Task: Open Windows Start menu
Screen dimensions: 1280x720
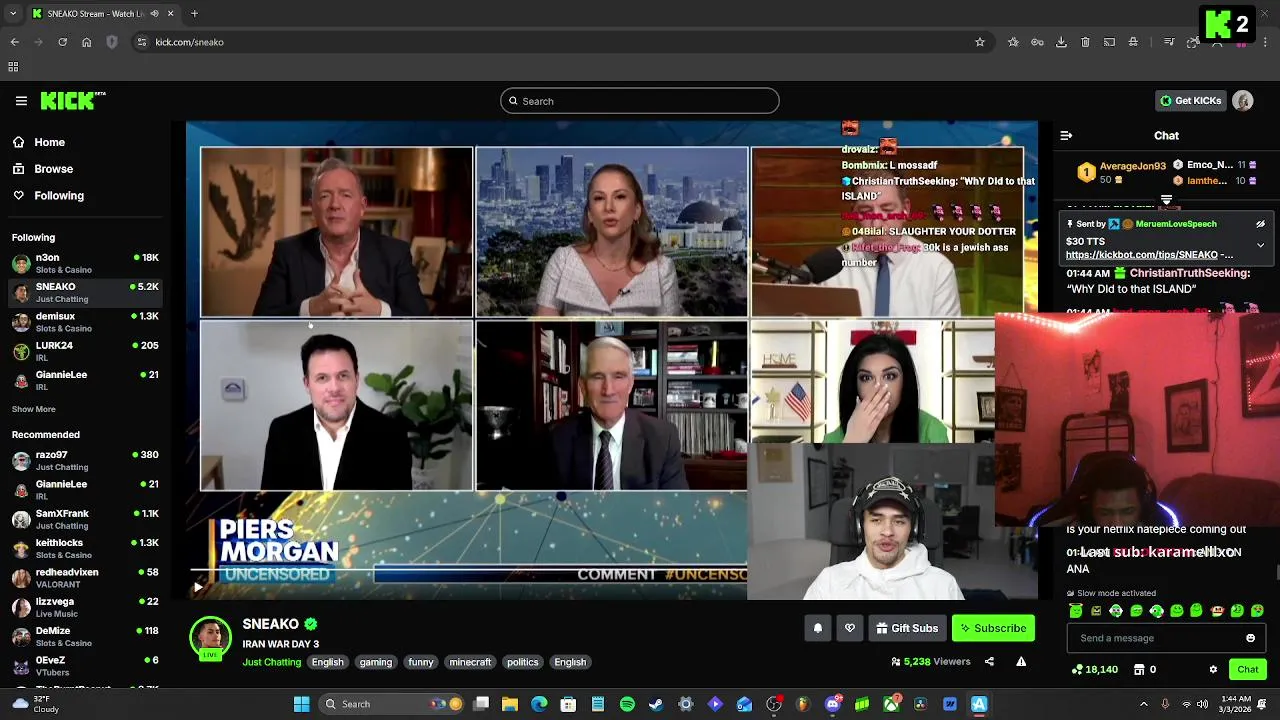Action: point(301,704)
